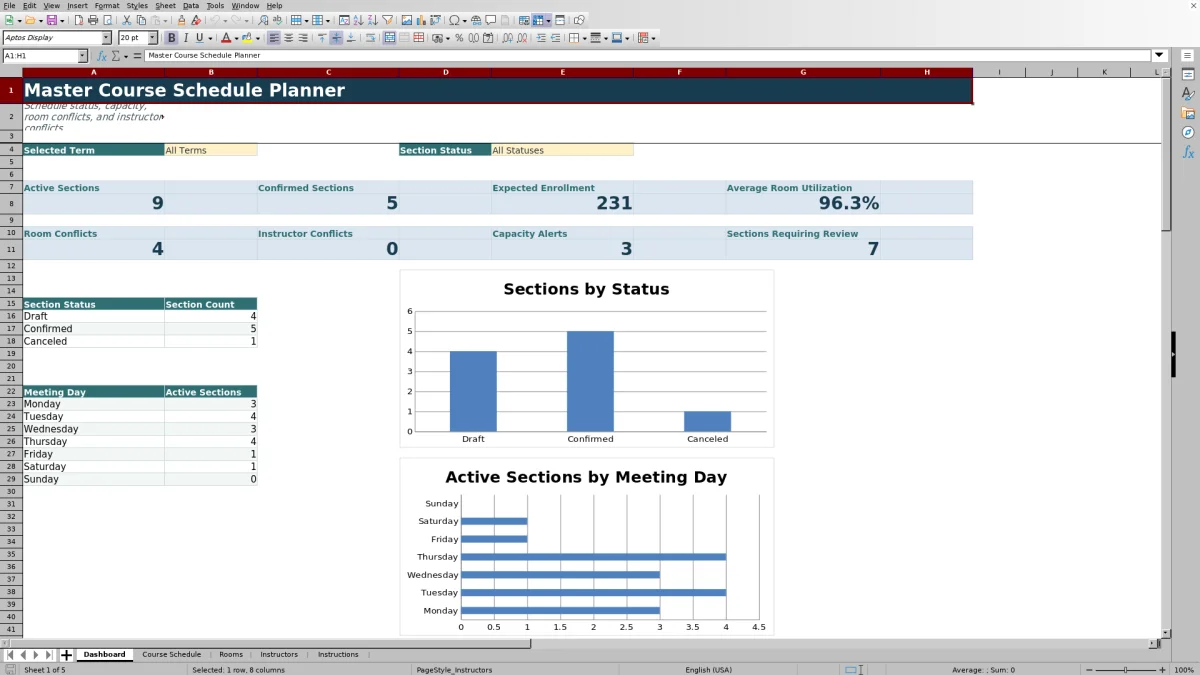Click the Insert Hyperlink icon
Screen dimensions: 1200x675
tap(476, 20)
